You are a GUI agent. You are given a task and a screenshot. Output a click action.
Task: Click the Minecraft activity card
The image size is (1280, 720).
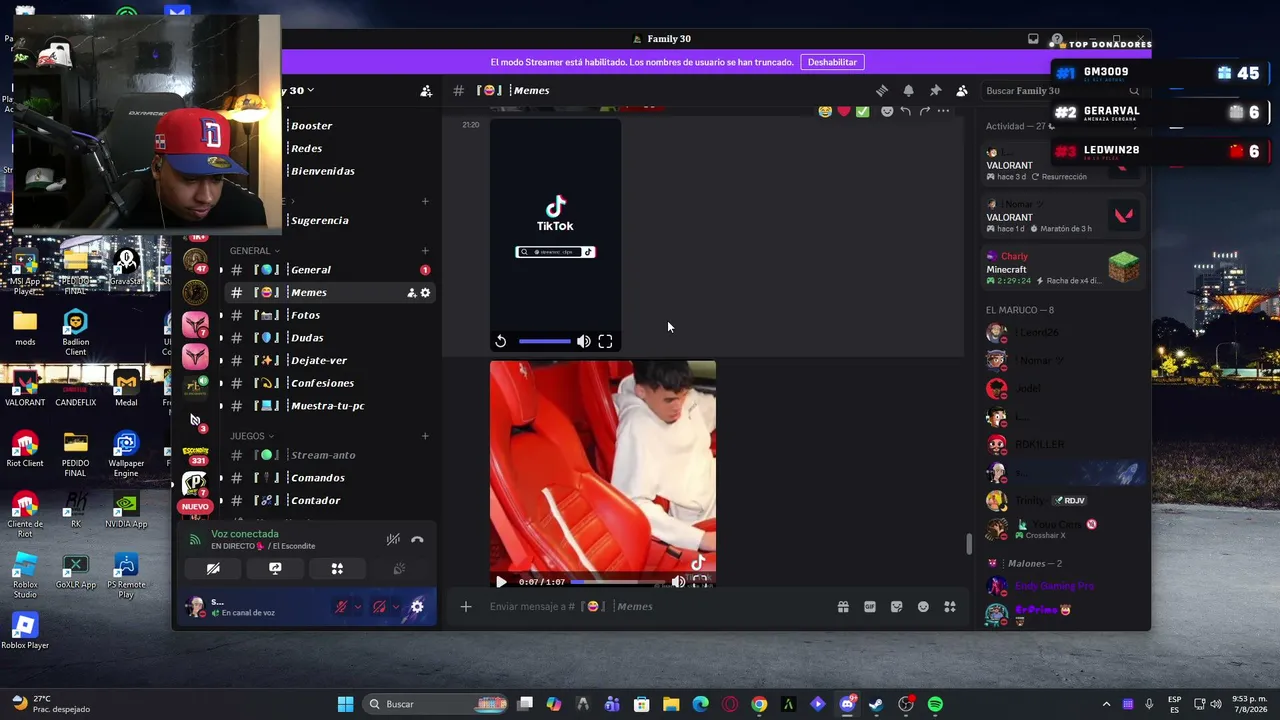tap(1063, 268)
